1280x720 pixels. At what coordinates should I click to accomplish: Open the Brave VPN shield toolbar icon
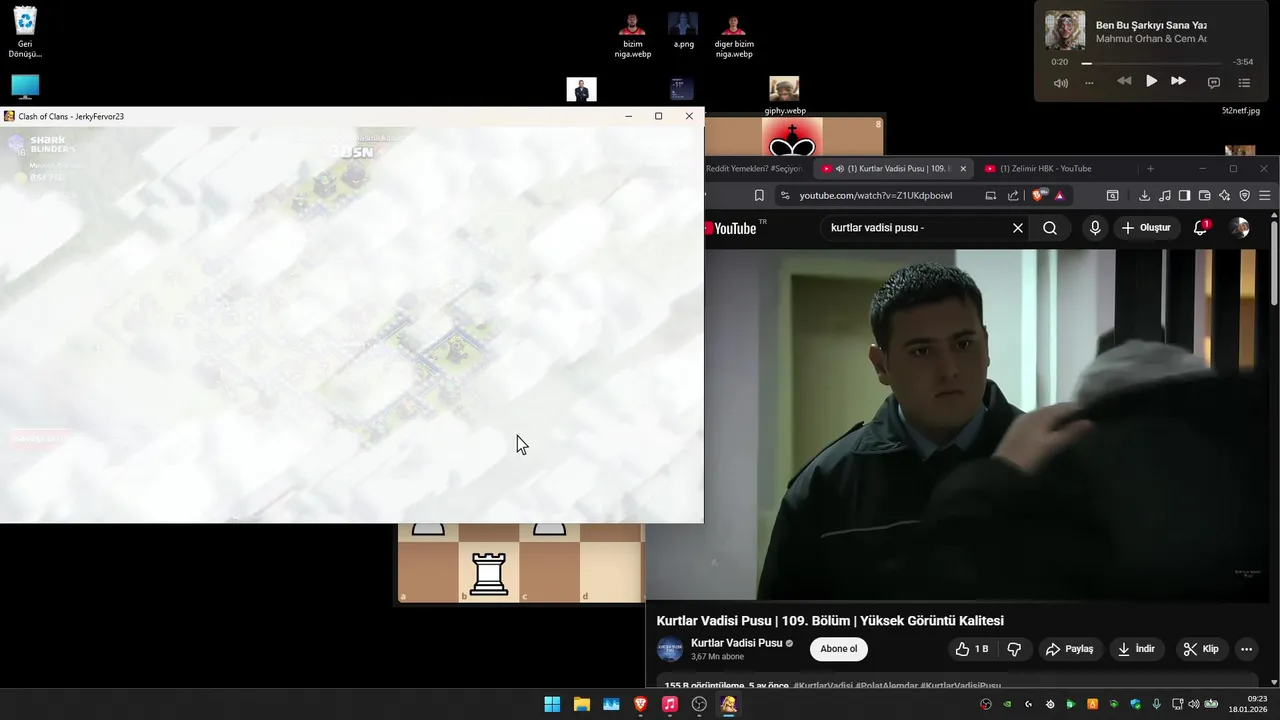[1245, 196]
